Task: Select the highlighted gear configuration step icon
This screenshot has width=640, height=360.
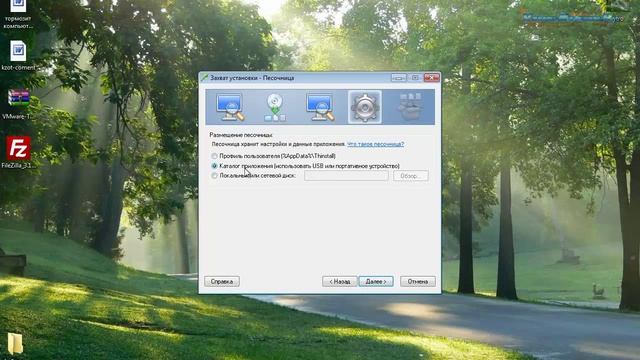Action: coord(365,107)
